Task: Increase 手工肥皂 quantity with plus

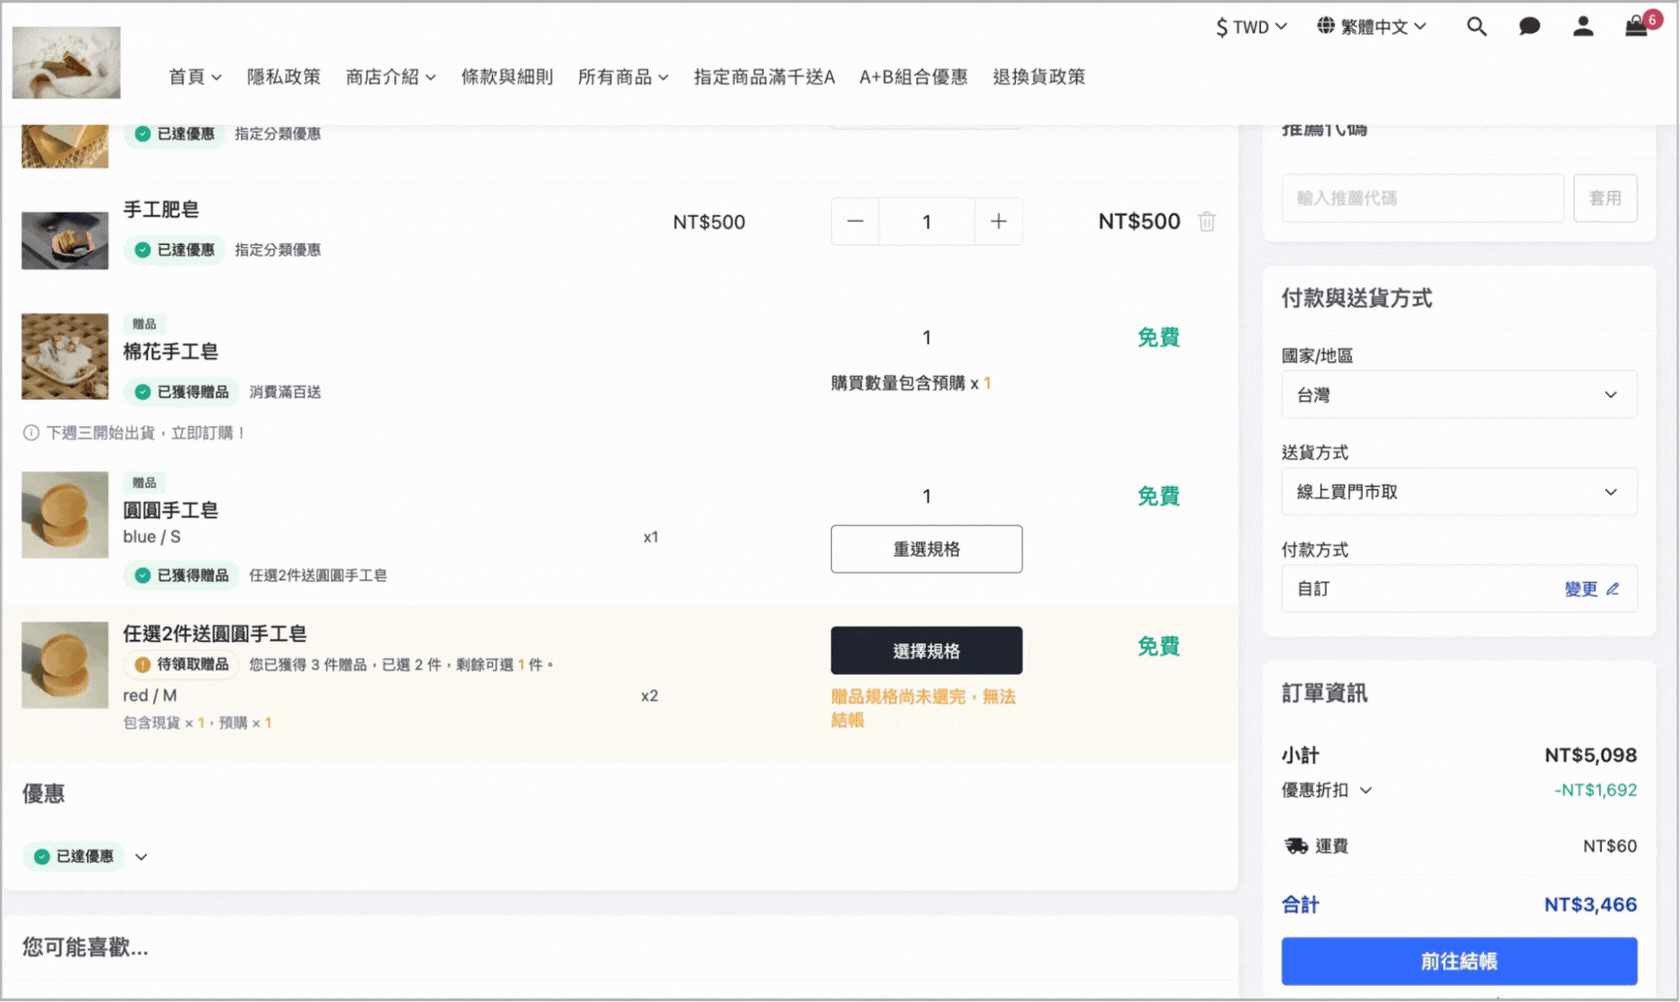Action: click(998, 221)
